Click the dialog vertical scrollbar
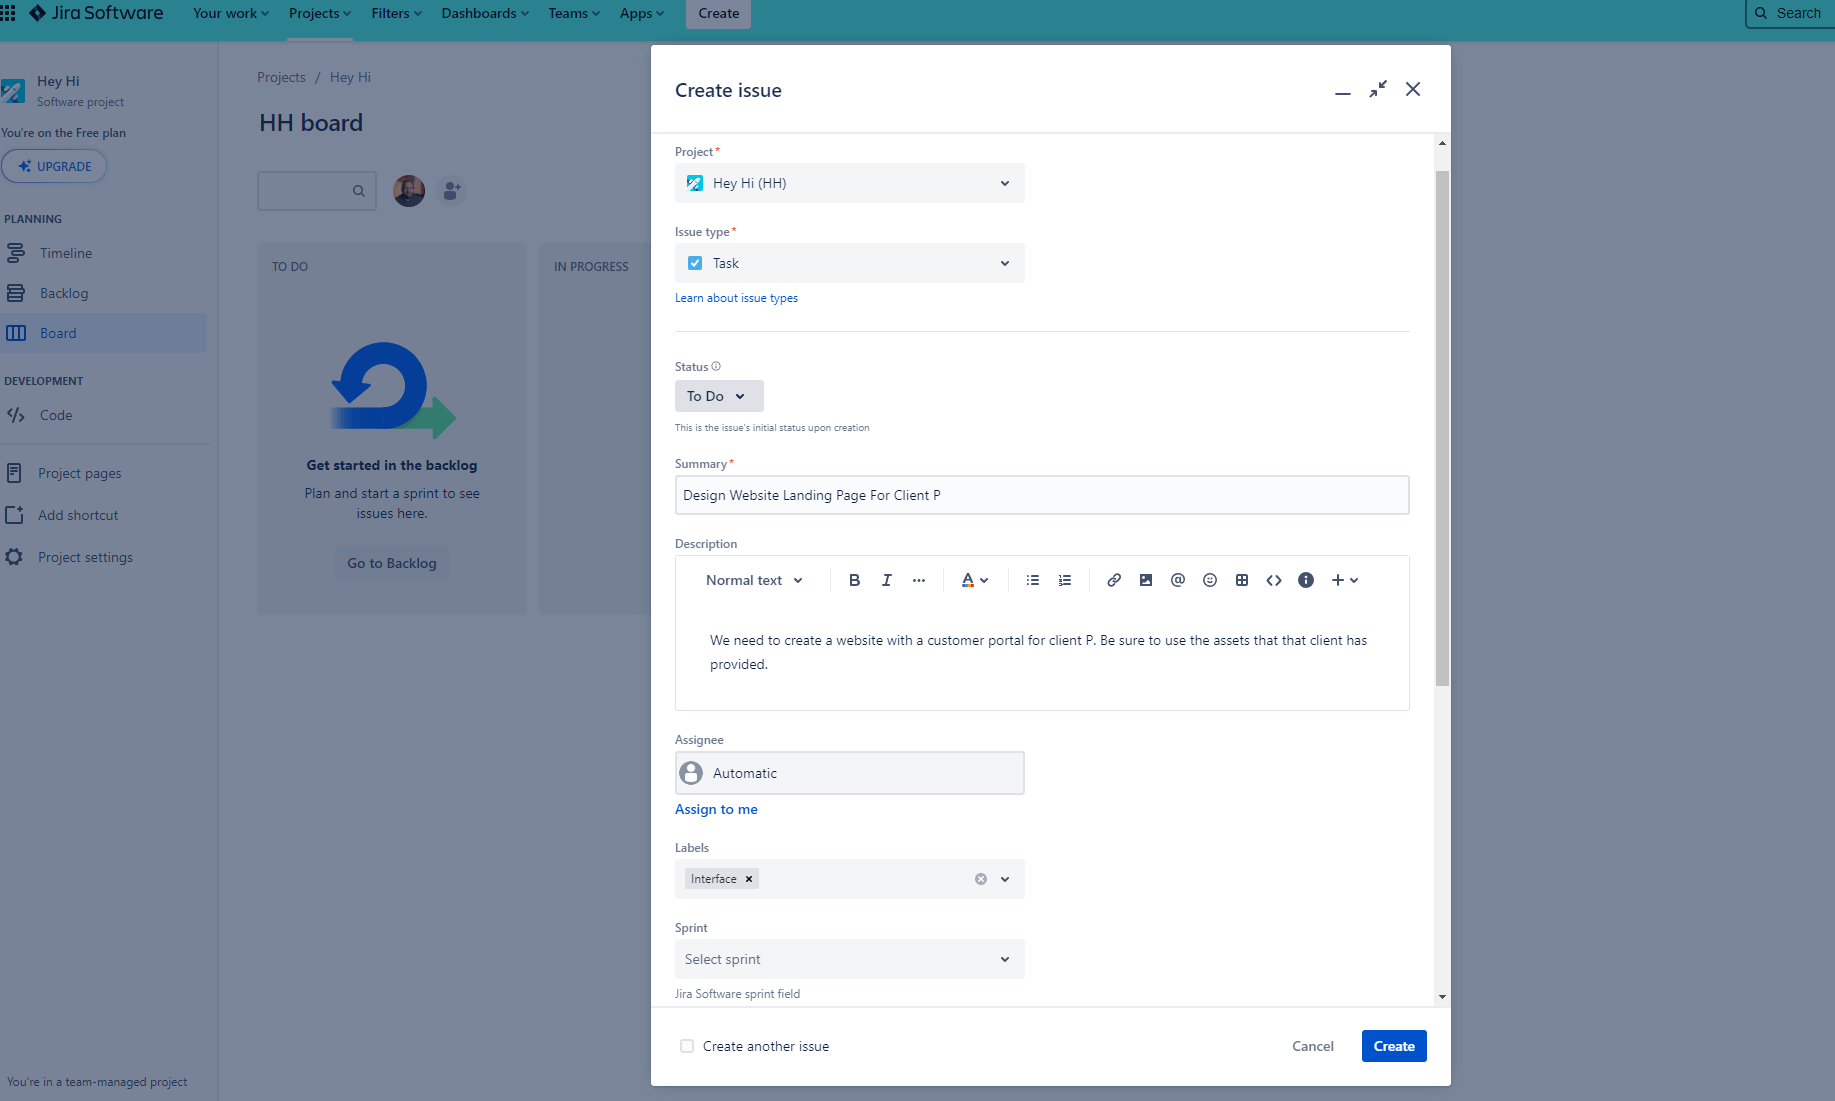The image size is (1835, 1101). click(1442, 428)
